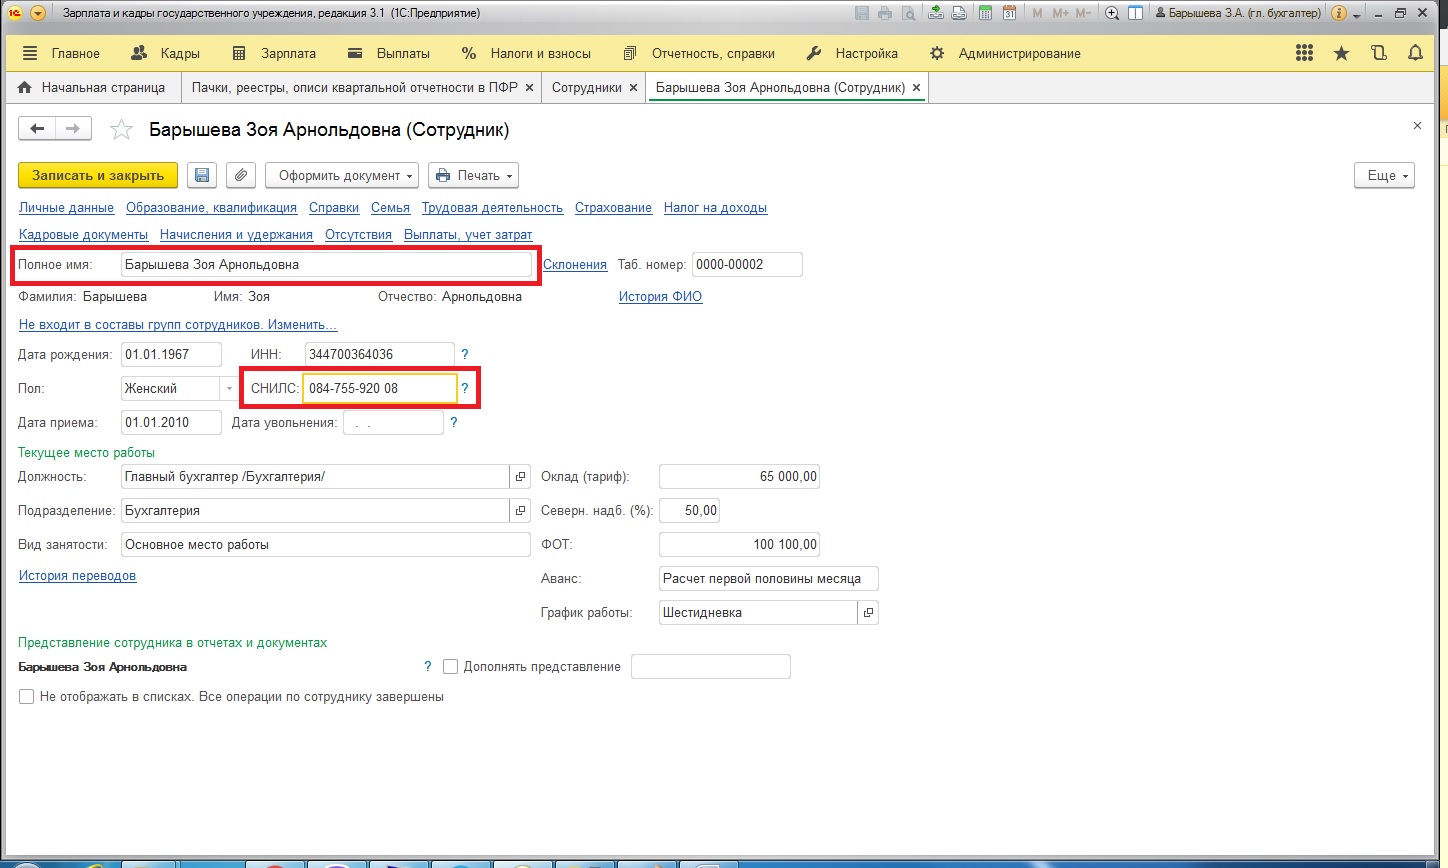Viewport: 1448px width, 868px height.
Task: Open Оформить документ dropdown
Action: 345,176
